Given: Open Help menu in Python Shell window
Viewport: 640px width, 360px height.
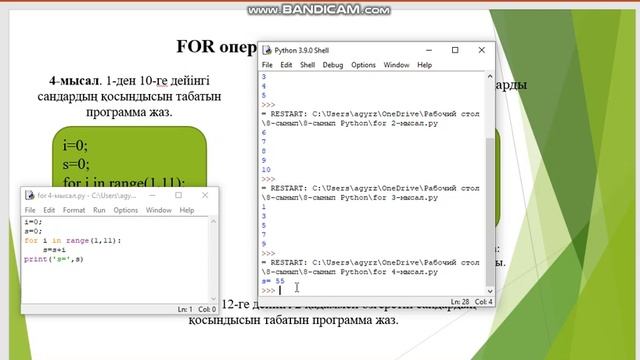Looking at the screenshot, I should [424, 65].
